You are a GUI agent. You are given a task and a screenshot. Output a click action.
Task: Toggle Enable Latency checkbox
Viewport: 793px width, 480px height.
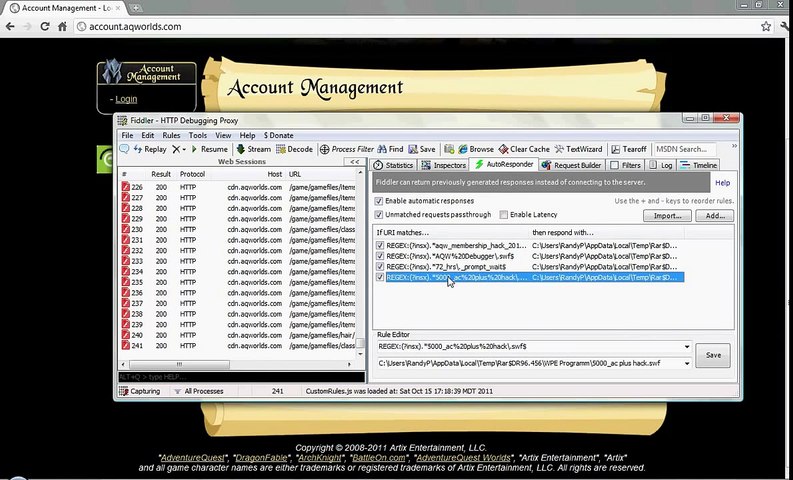504,215
